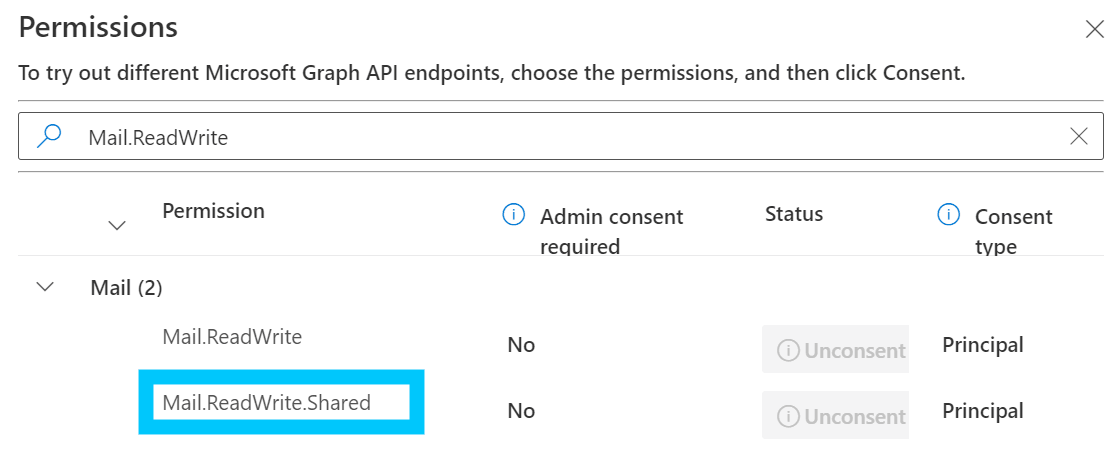Image resolution: width=1120 pixels, height=453 pixels.
Task: Click Principal consent type for Mail.ReadWrite
Action: coord(982,345)
